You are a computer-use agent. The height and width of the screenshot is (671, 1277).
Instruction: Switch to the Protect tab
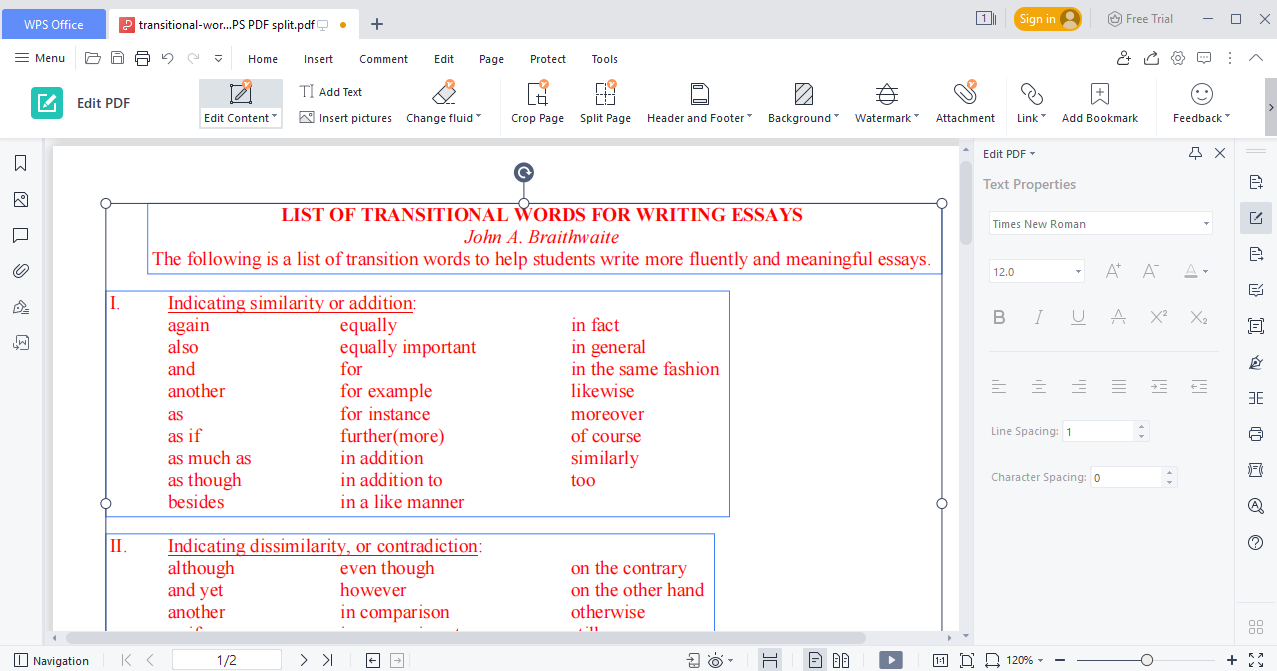click(548, 59)
